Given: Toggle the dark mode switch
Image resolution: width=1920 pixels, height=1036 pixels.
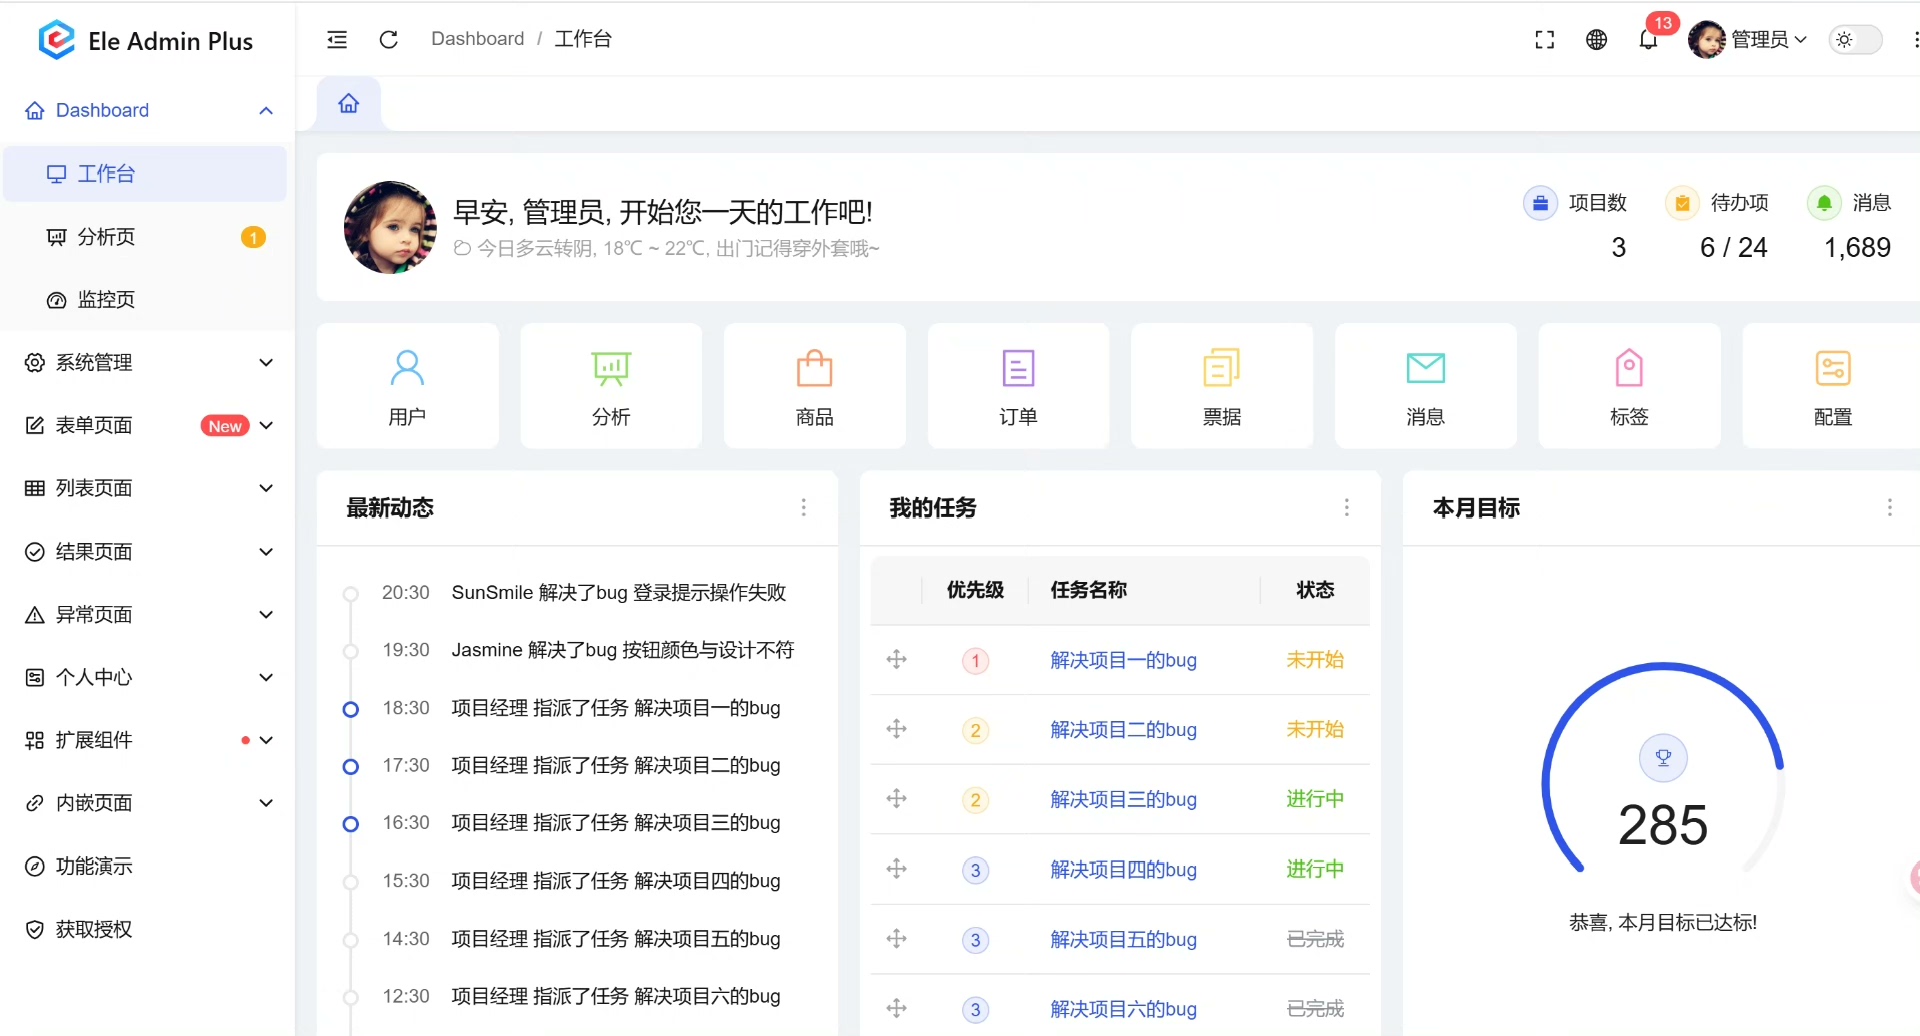Looking at the screenshot, I should click(x=1855, y=39).
